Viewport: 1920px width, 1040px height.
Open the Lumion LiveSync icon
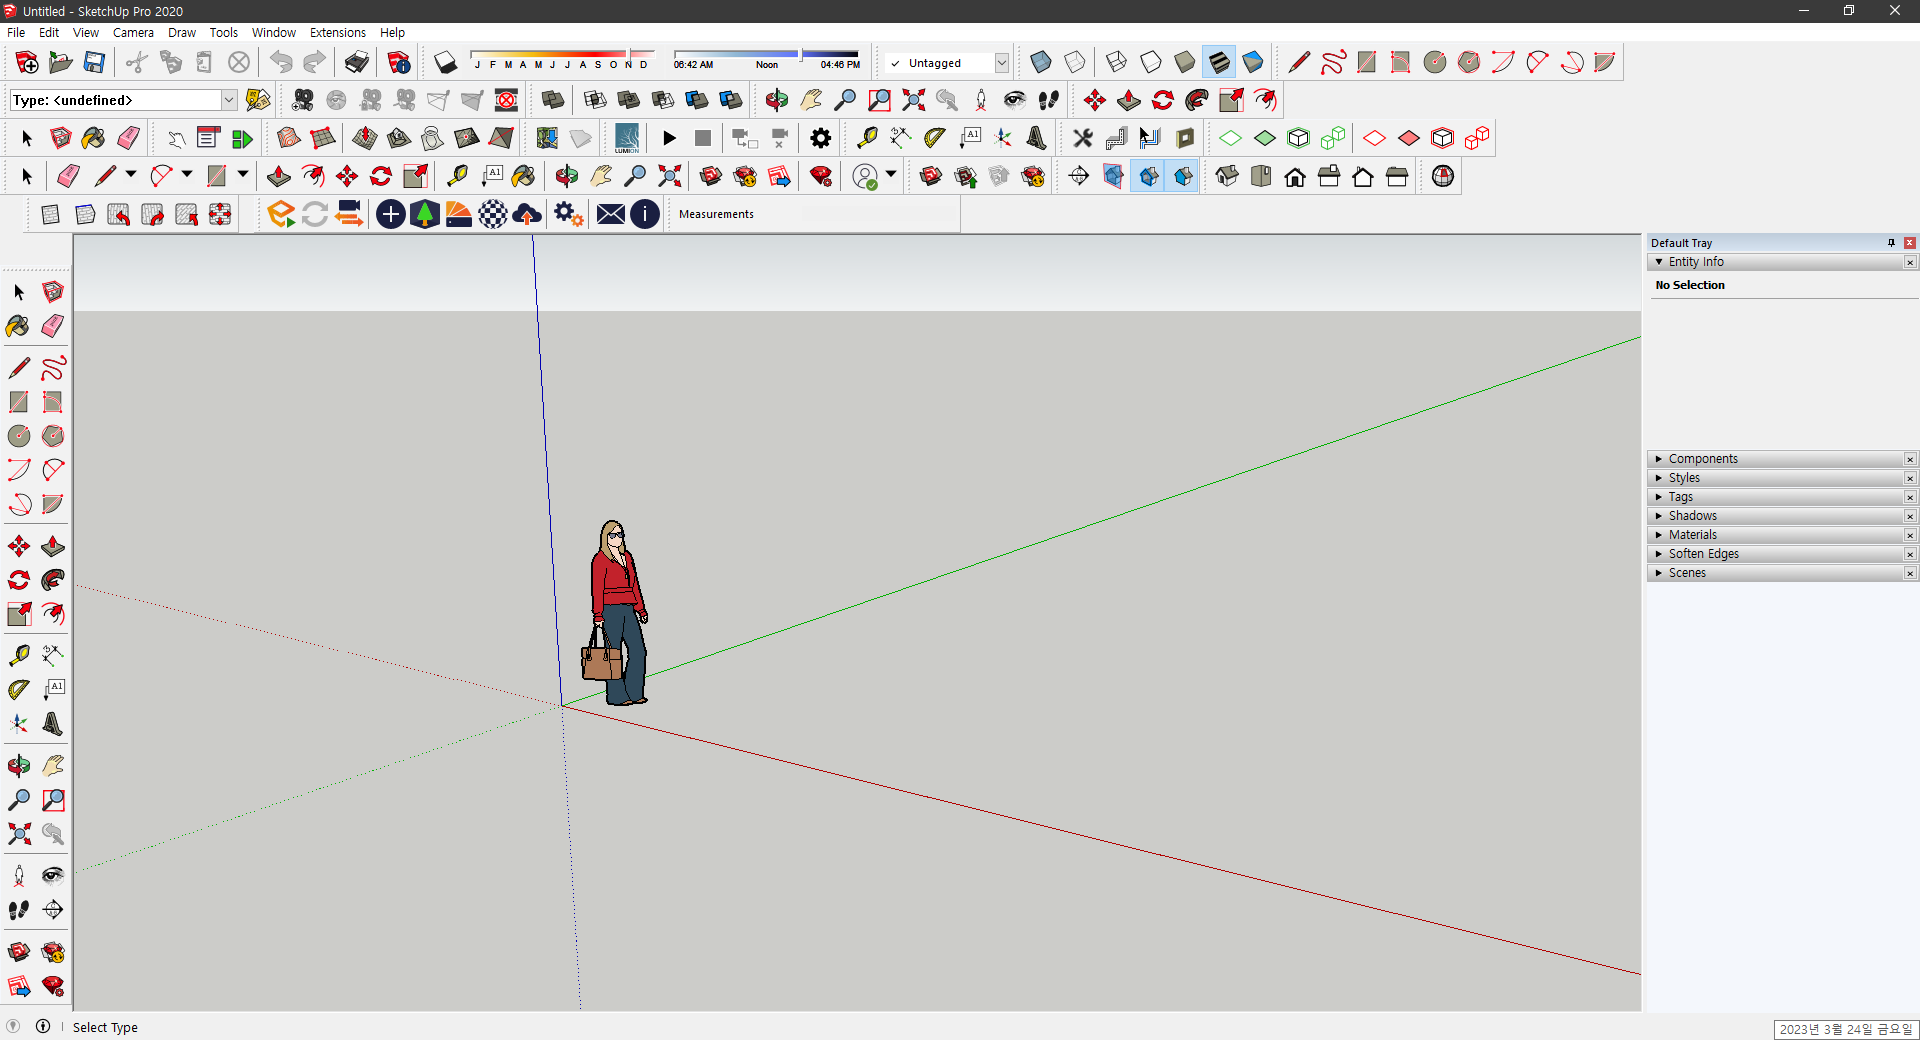(x=627, y=138)
